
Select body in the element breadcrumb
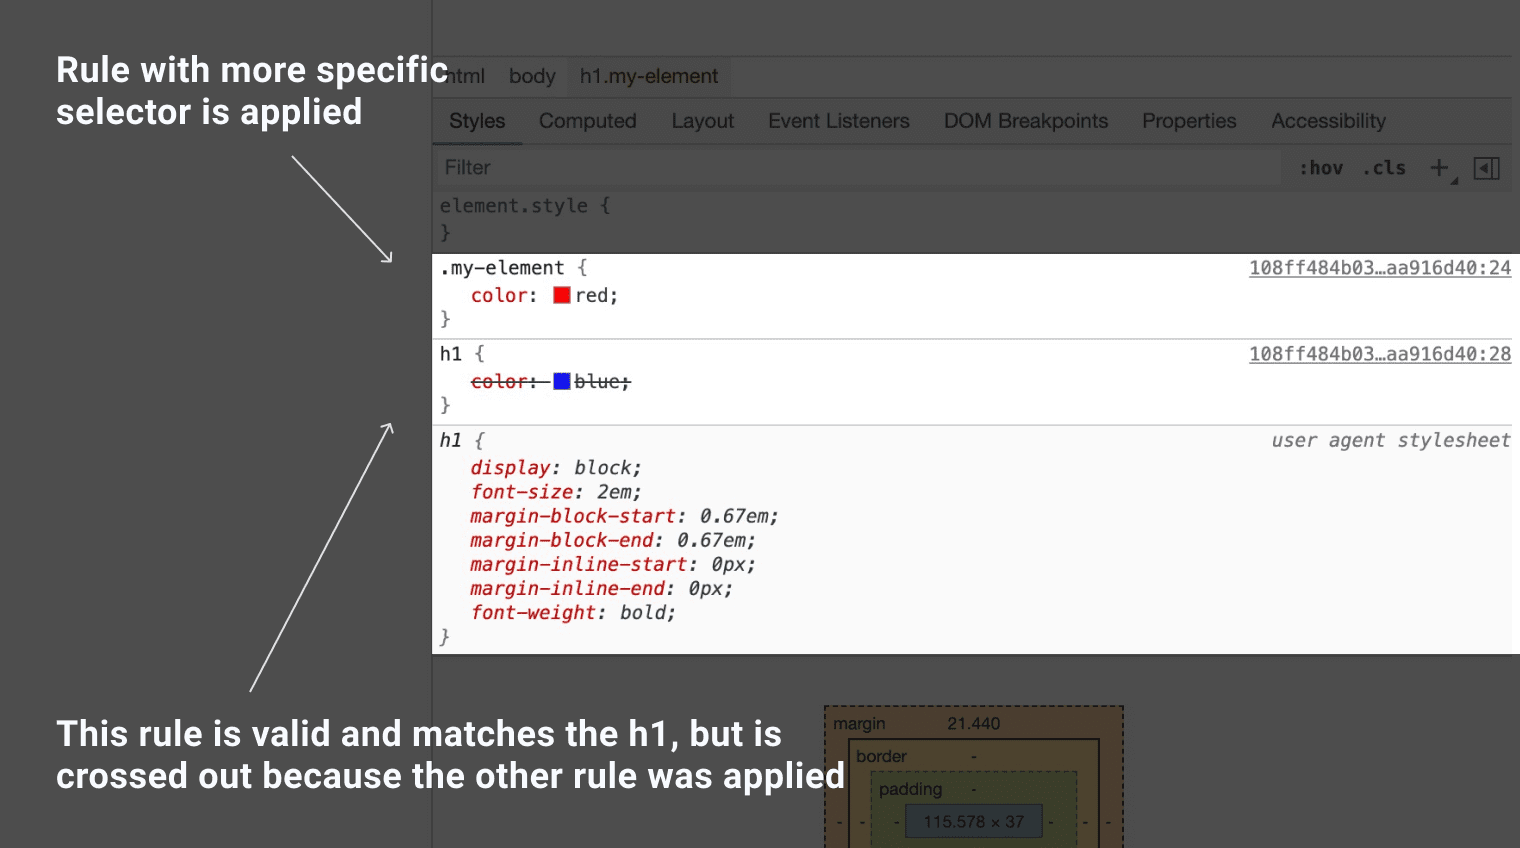point(532,76)
